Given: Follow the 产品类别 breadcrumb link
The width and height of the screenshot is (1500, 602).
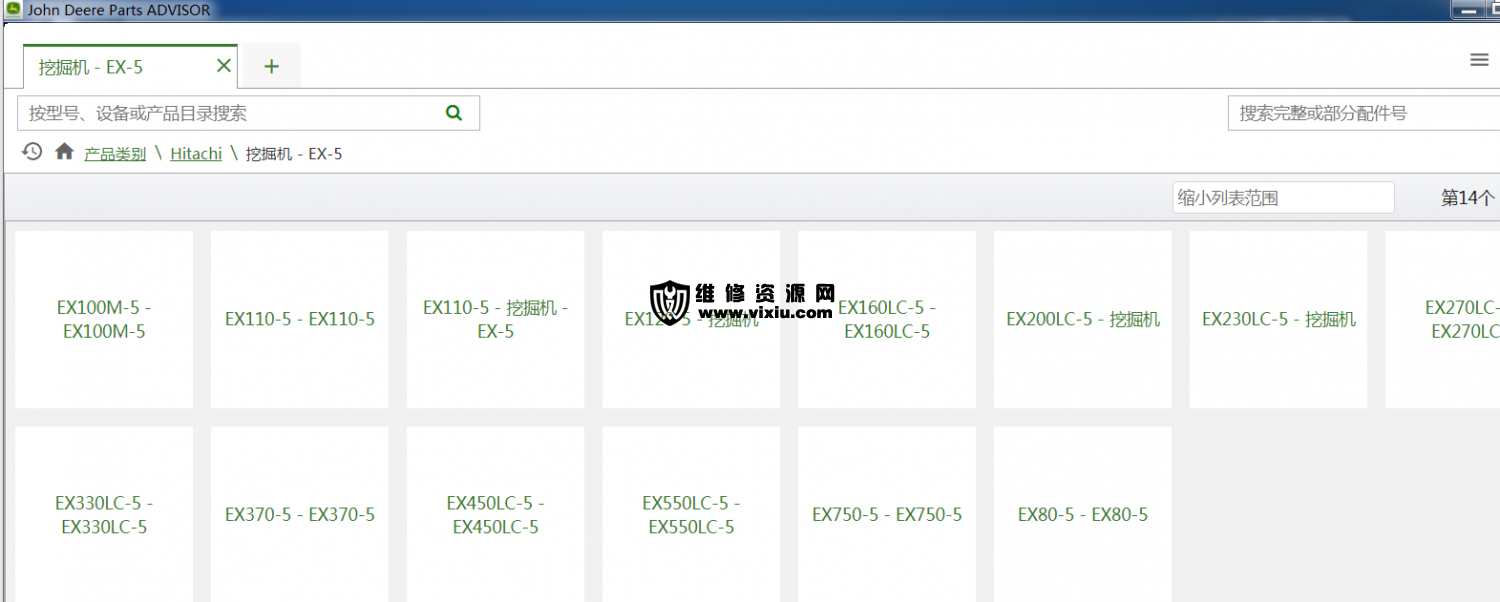Looking at the screenshot, I should [115, 154].
